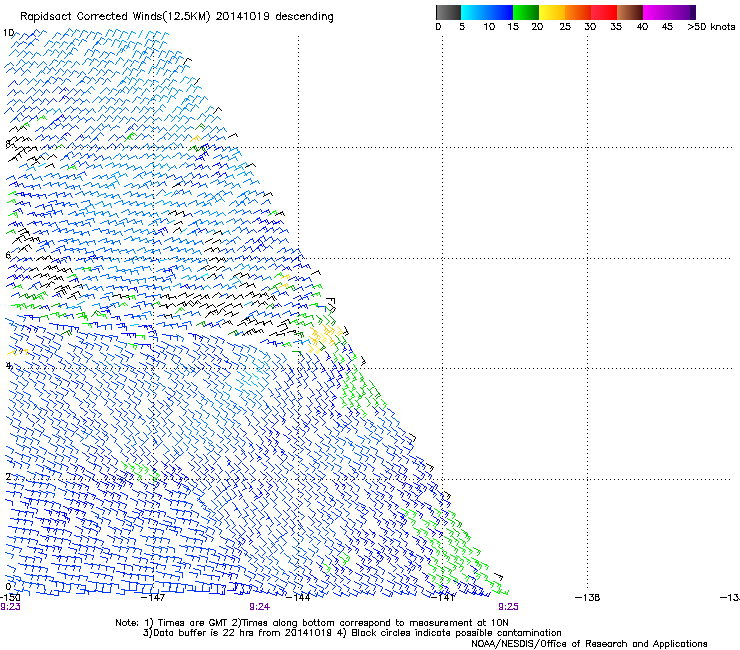The width and height of the screenshot is (740, 650).
Task: Click the blue 5–15 knot color band
Action: [487, 12]
